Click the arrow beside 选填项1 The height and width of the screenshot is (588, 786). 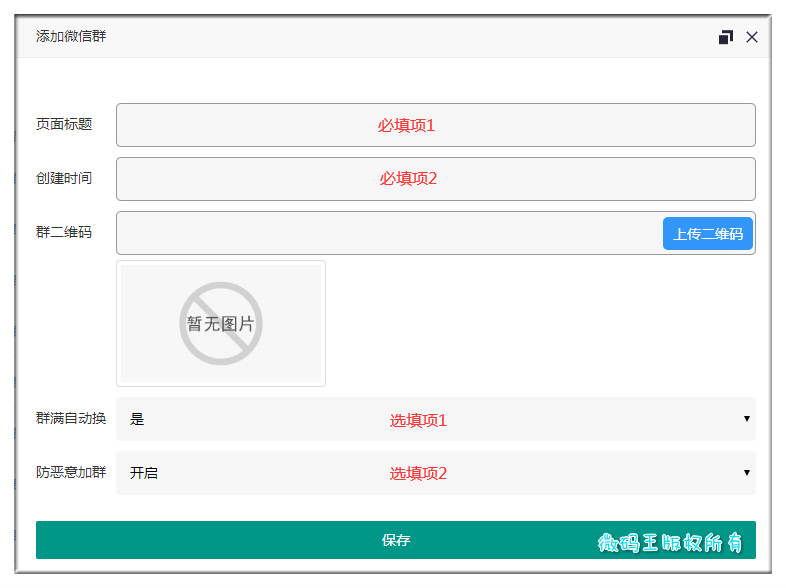tap(746, 419)
